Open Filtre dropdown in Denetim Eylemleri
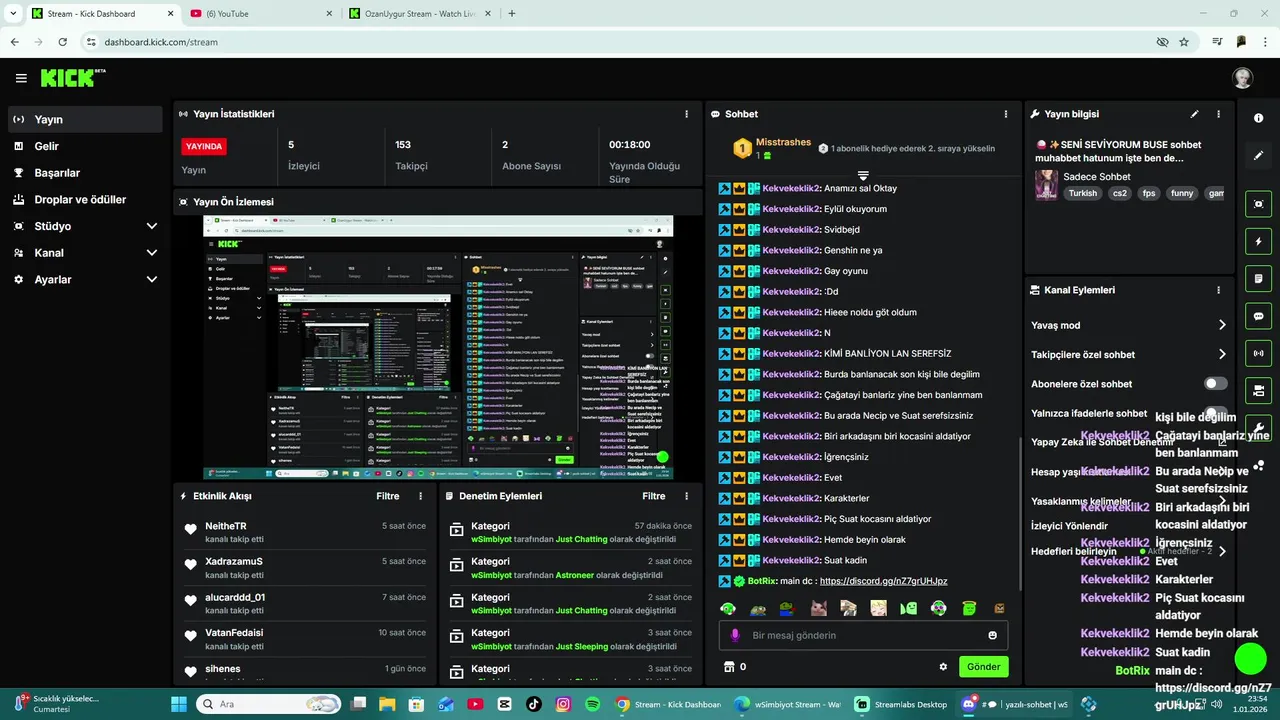Screen dimensions: 1280x720 (x=653, y=496)
